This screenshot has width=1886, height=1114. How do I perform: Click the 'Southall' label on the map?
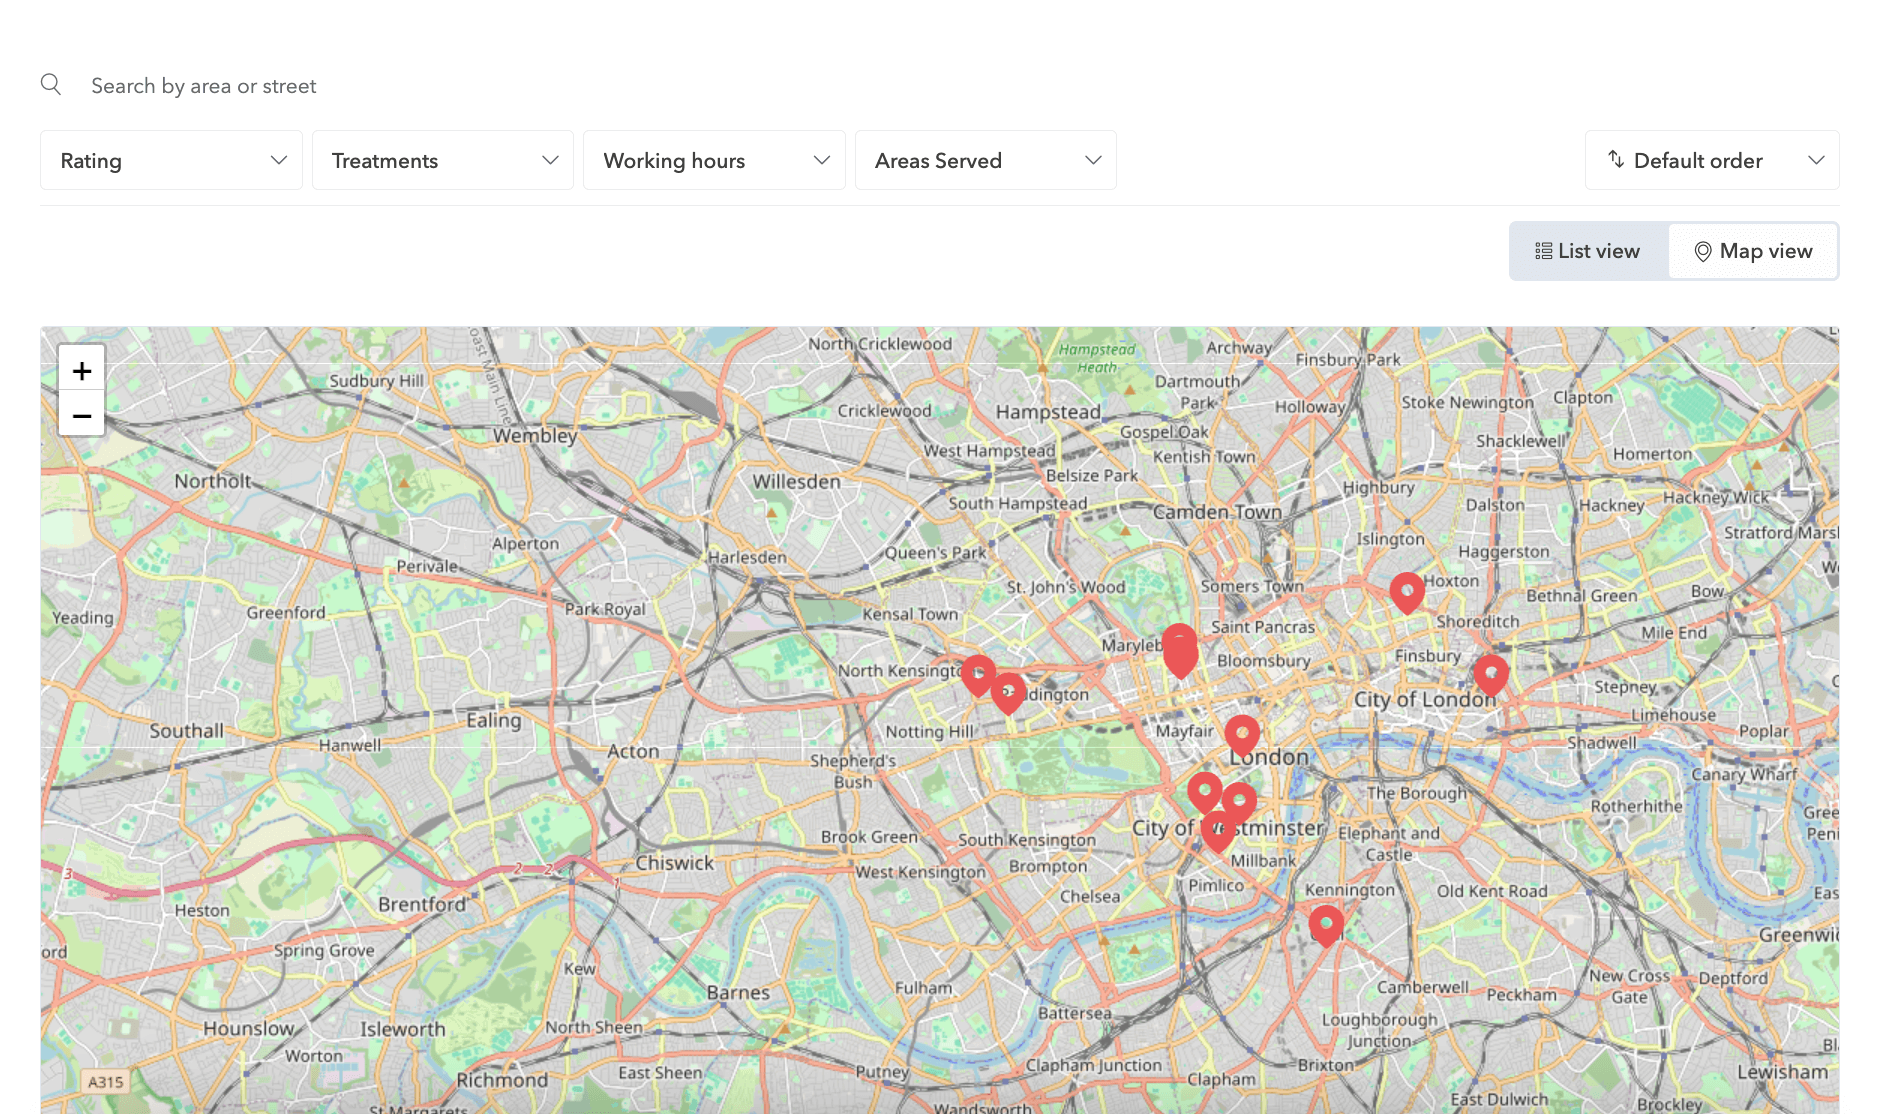pyautogui.click(x=187, y=730)
